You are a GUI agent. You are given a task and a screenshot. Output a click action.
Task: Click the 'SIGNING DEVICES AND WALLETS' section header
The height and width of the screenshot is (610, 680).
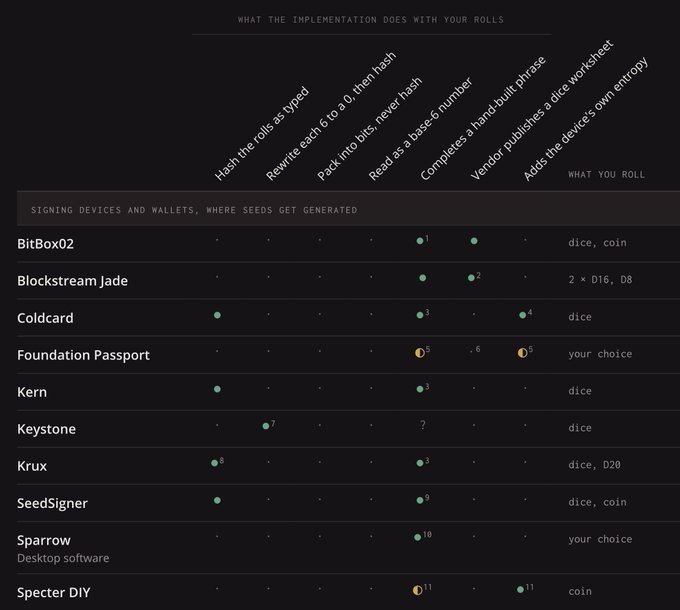click(194, 210)
